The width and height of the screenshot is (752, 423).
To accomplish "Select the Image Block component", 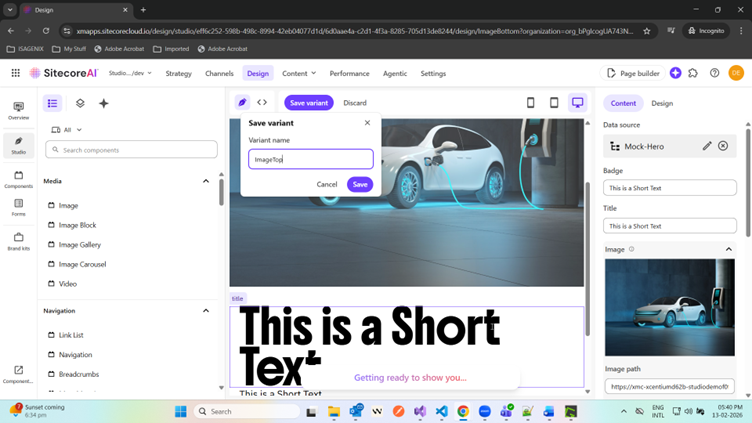I will pyautogui.click(x=77, y=225).
